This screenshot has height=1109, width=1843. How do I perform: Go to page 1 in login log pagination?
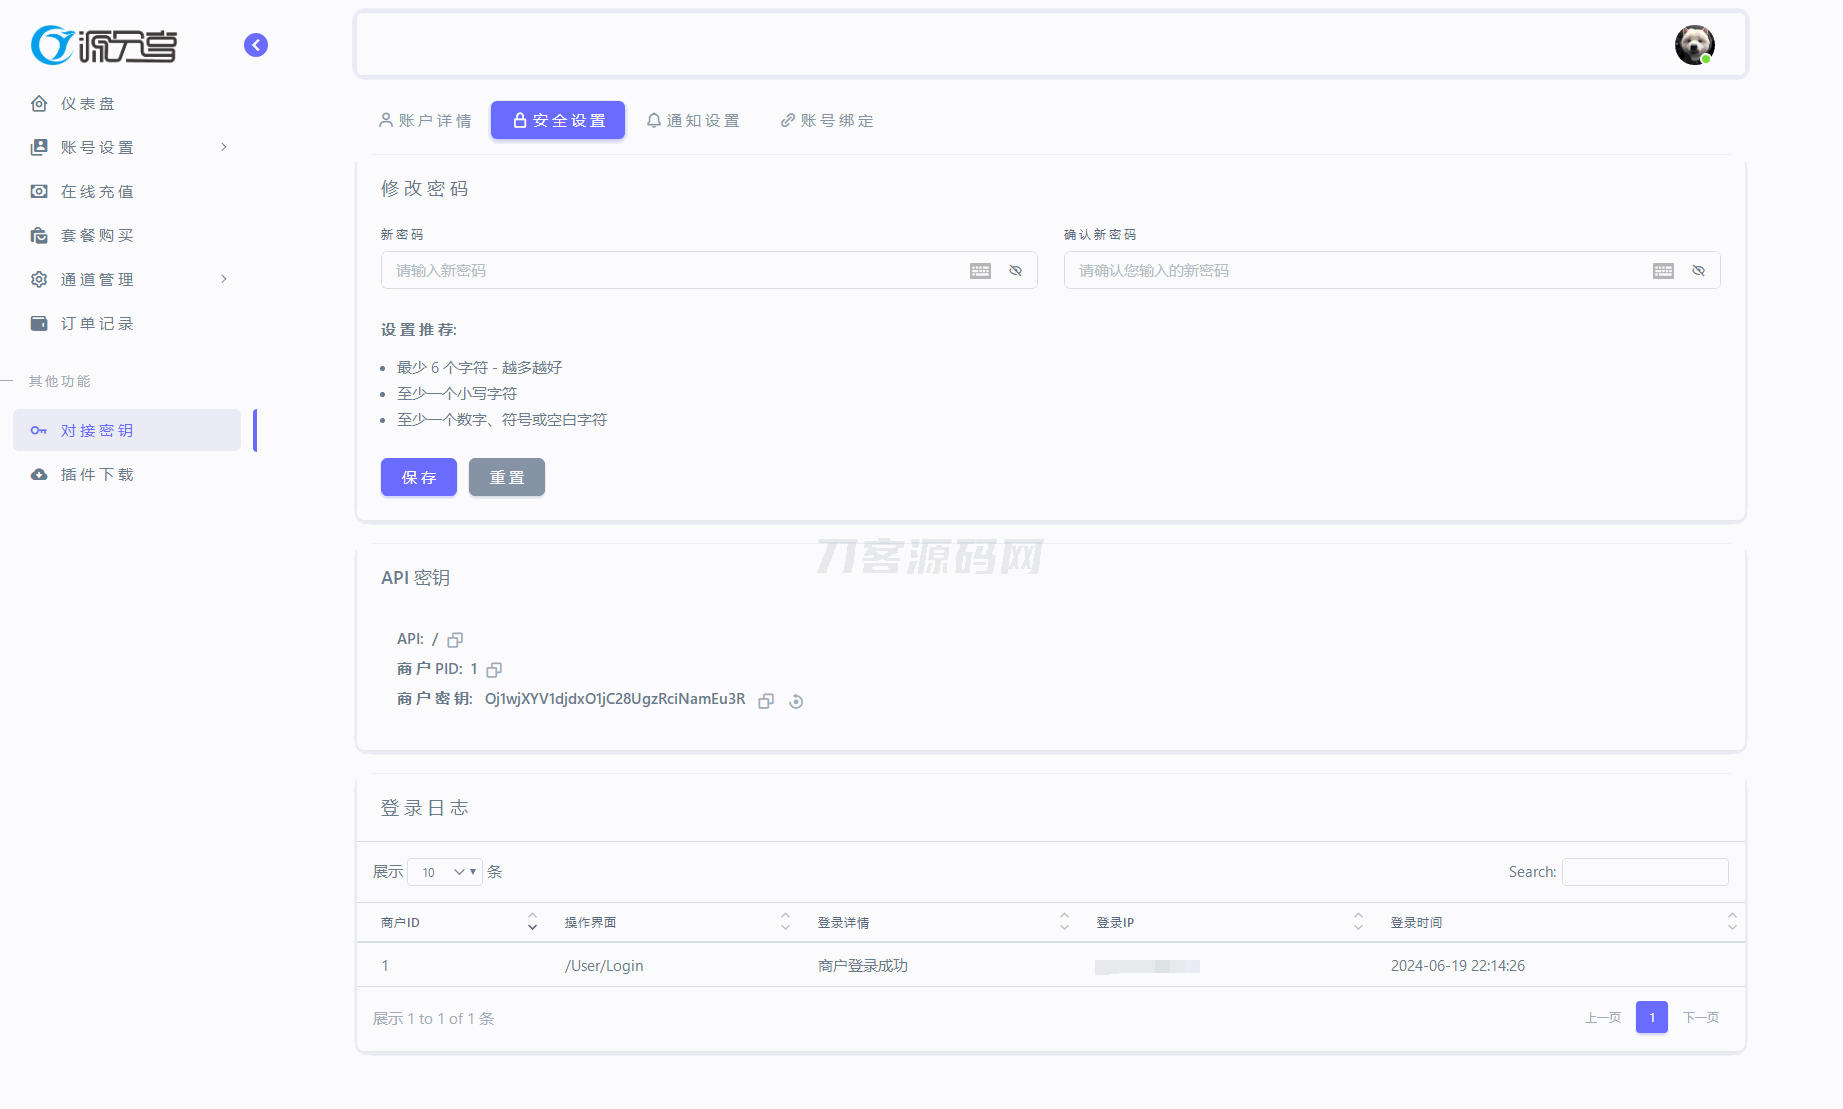(1651, 1017)
